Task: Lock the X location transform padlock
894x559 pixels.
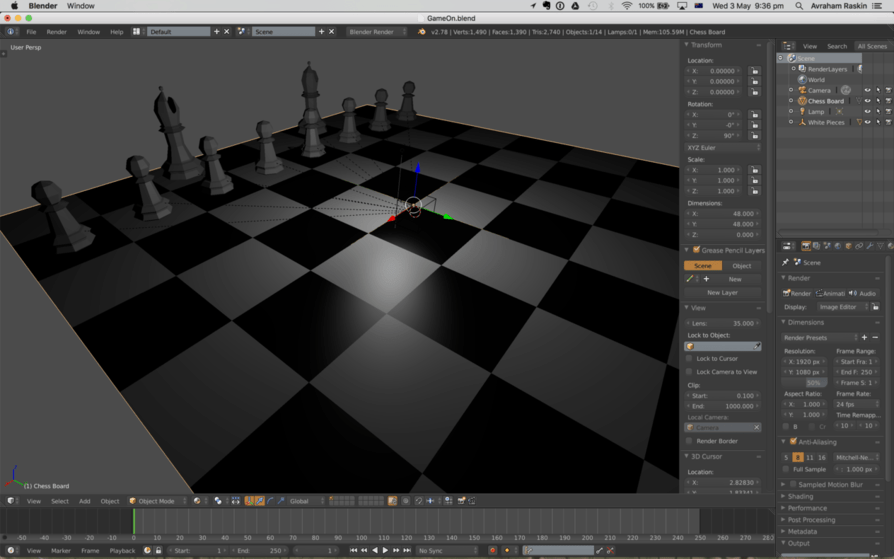Action: pyautogui.click(x=754, y=71)
